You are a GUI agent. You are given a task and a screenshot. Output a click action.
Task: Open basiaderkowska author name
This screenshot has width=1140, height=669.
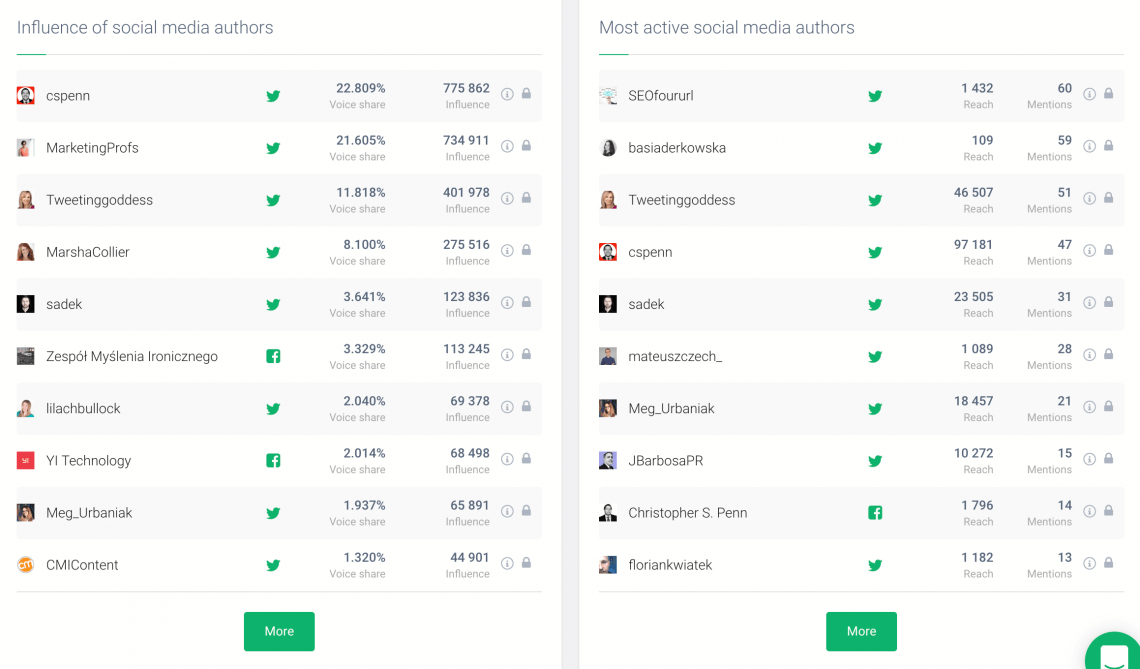pos(677,148)
